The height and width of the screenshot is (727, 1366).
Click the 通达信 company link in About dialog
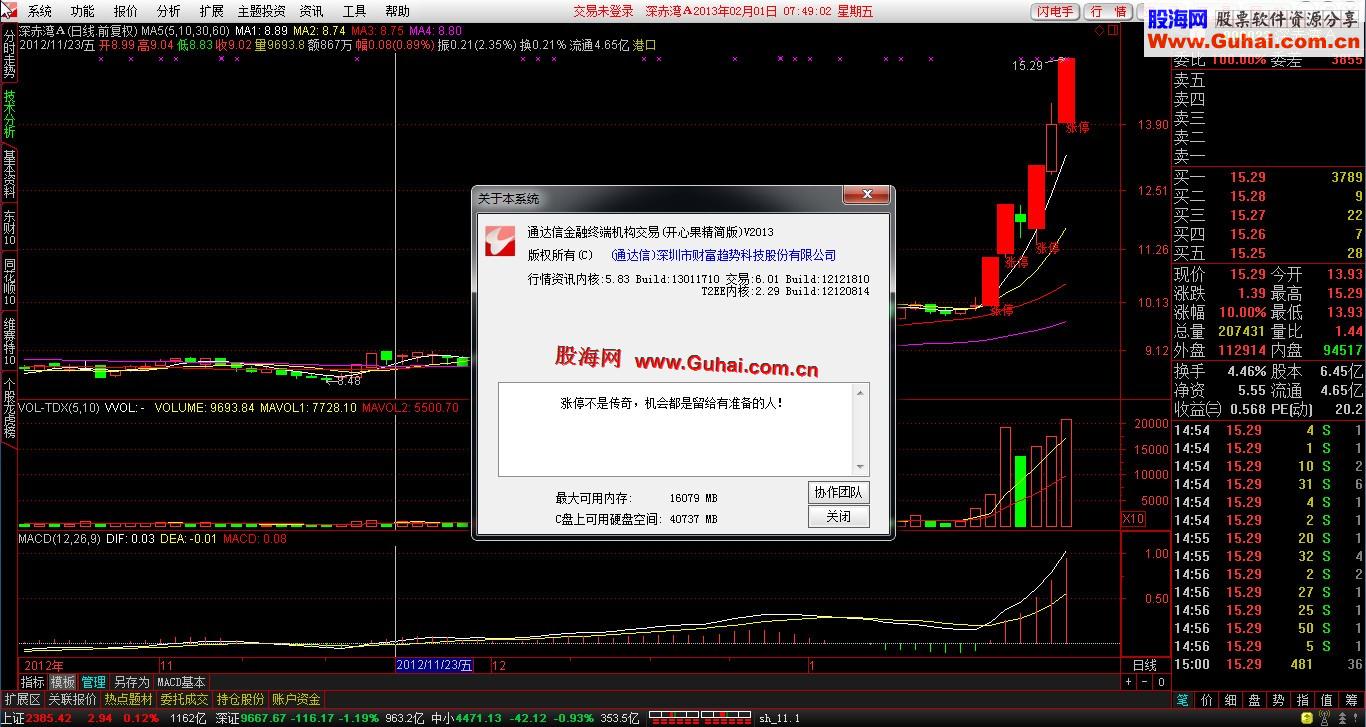723,255
